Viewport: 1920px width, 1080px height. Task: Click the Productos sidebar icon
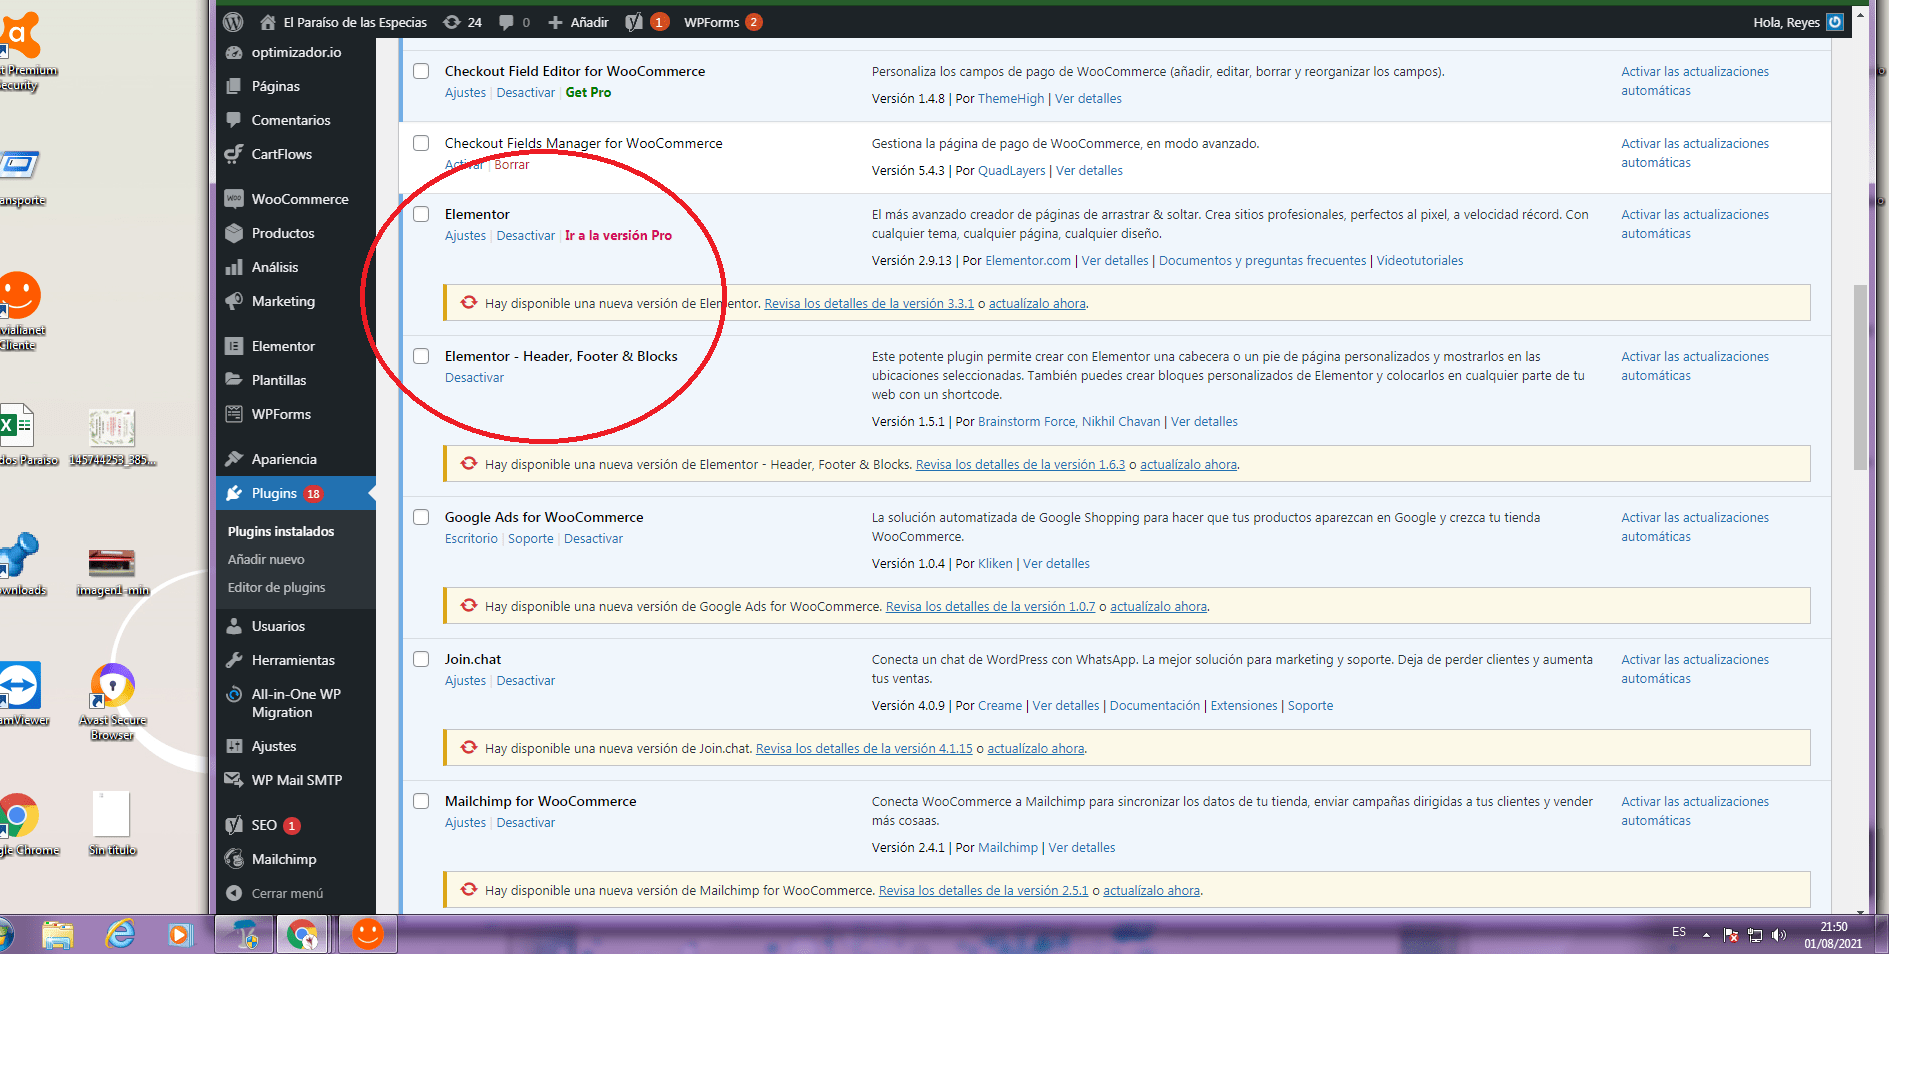pos(234,233)
